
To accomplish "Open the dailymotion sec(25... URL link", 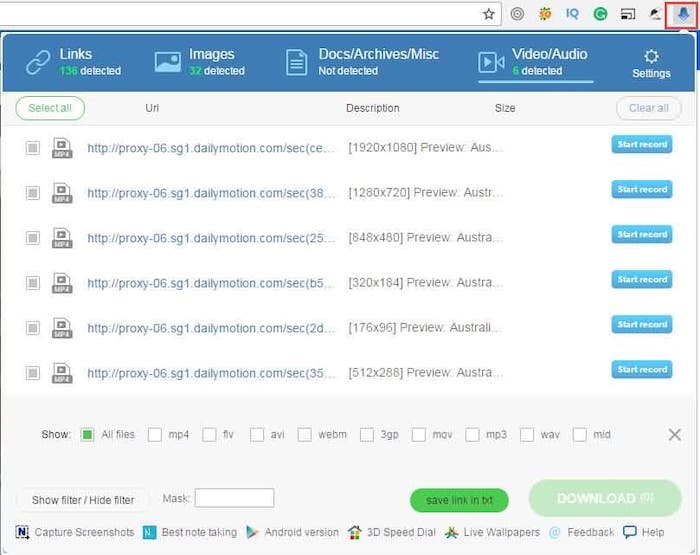I will click(211, 238).
